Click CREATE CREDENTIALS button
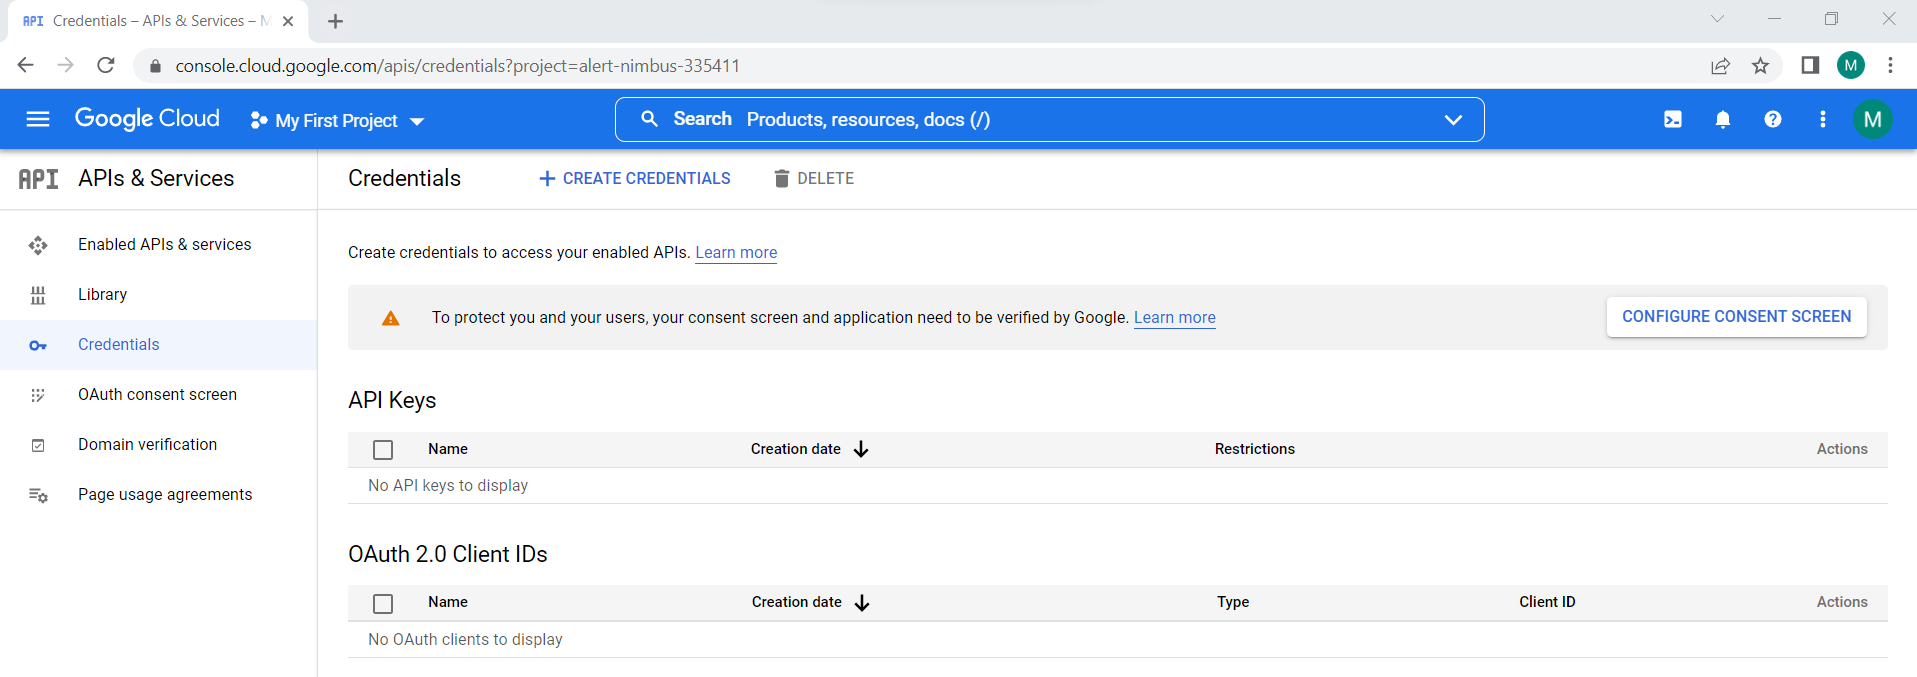This screenshot has height=677, width=1917. (635, 179)
